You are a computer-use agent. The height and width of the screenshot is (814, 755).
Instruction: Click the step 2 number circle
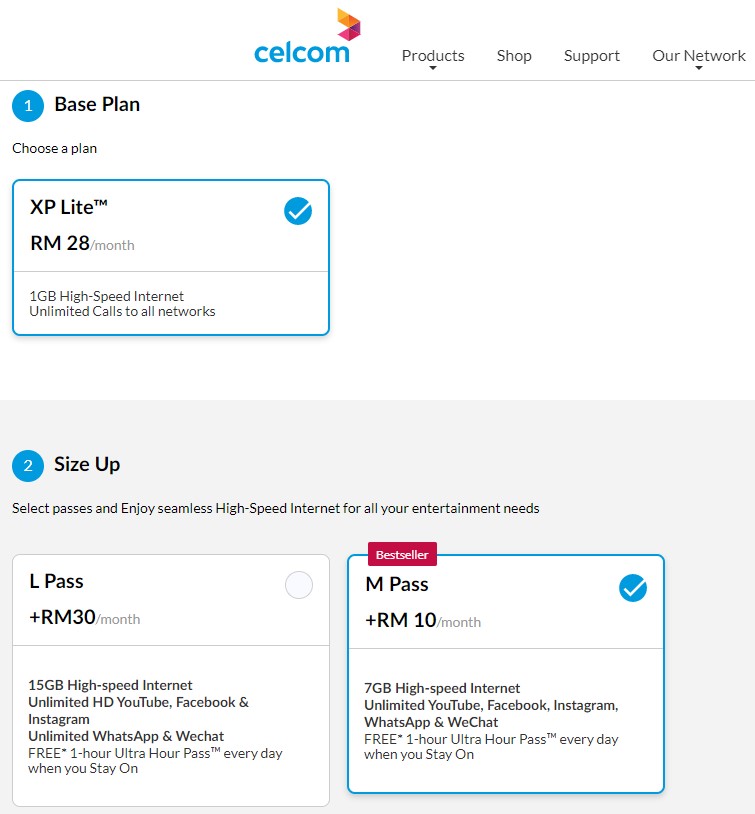click(x=28, y=465)
